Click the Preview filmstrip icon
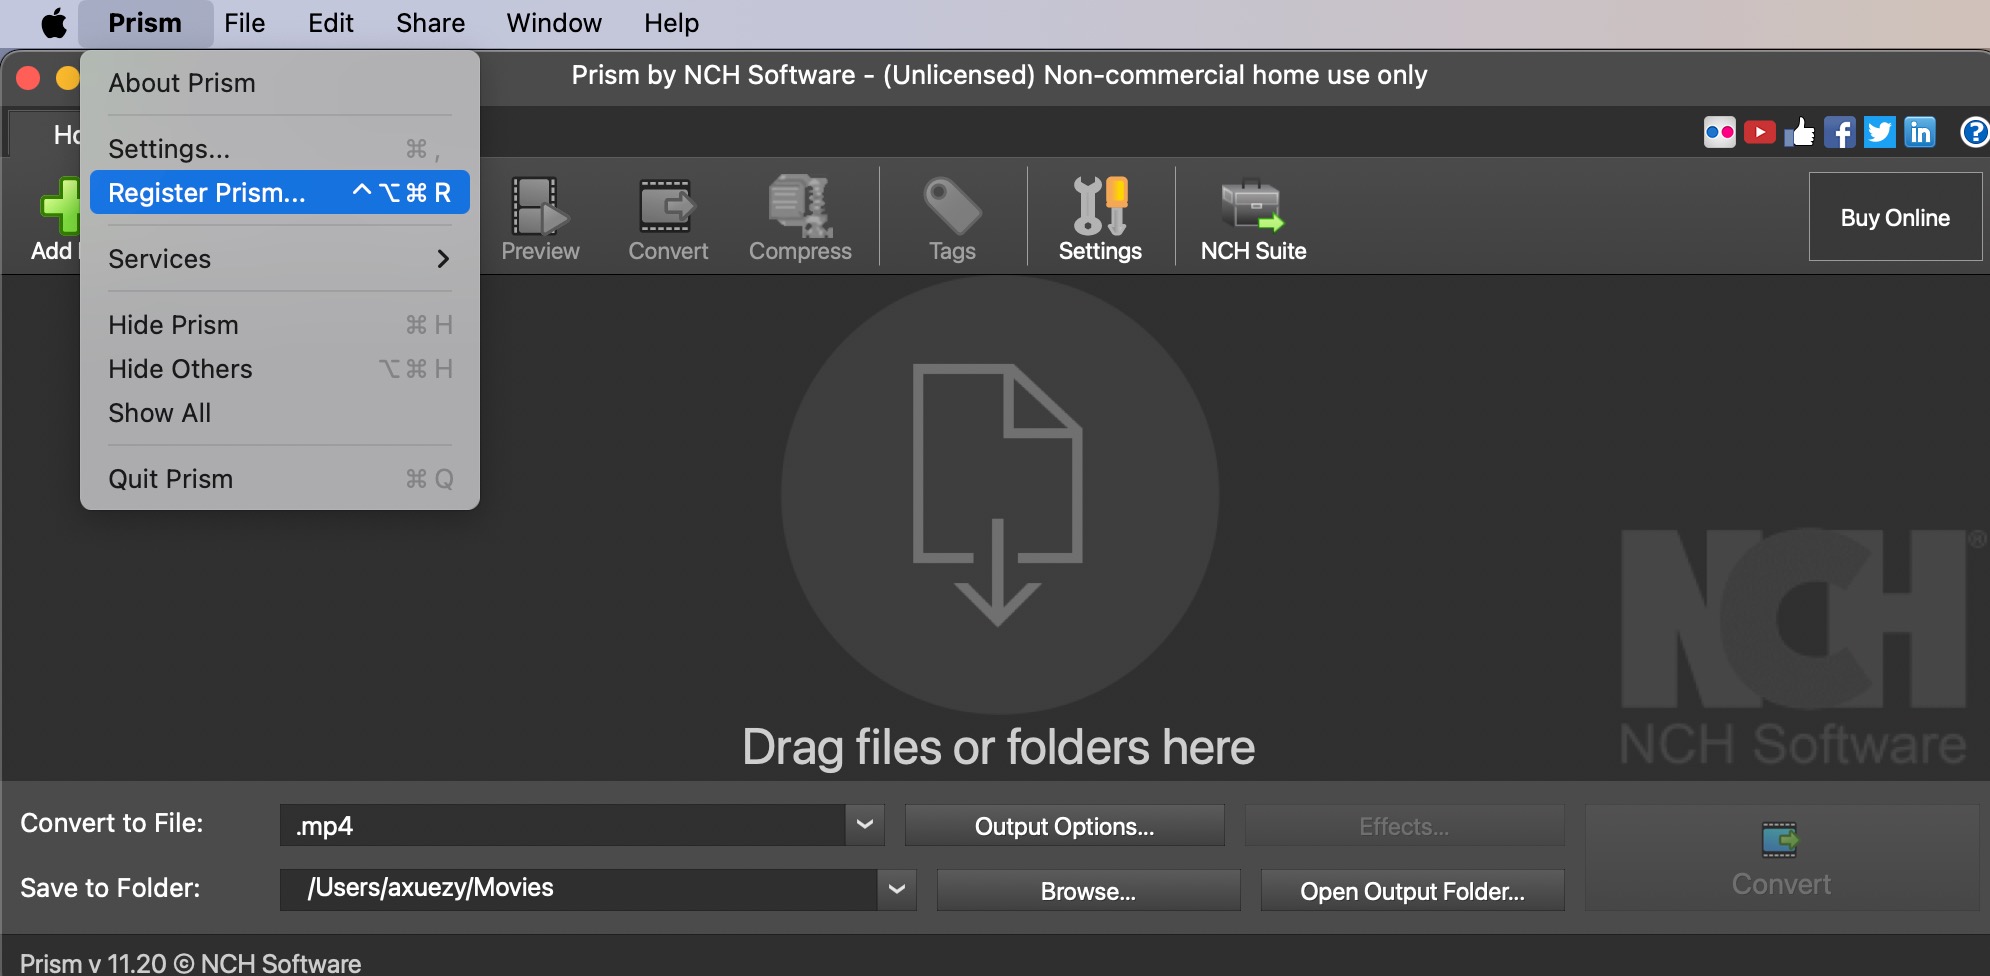The width and height of the screenshot is (1990, 976). (x=539, y=206)
